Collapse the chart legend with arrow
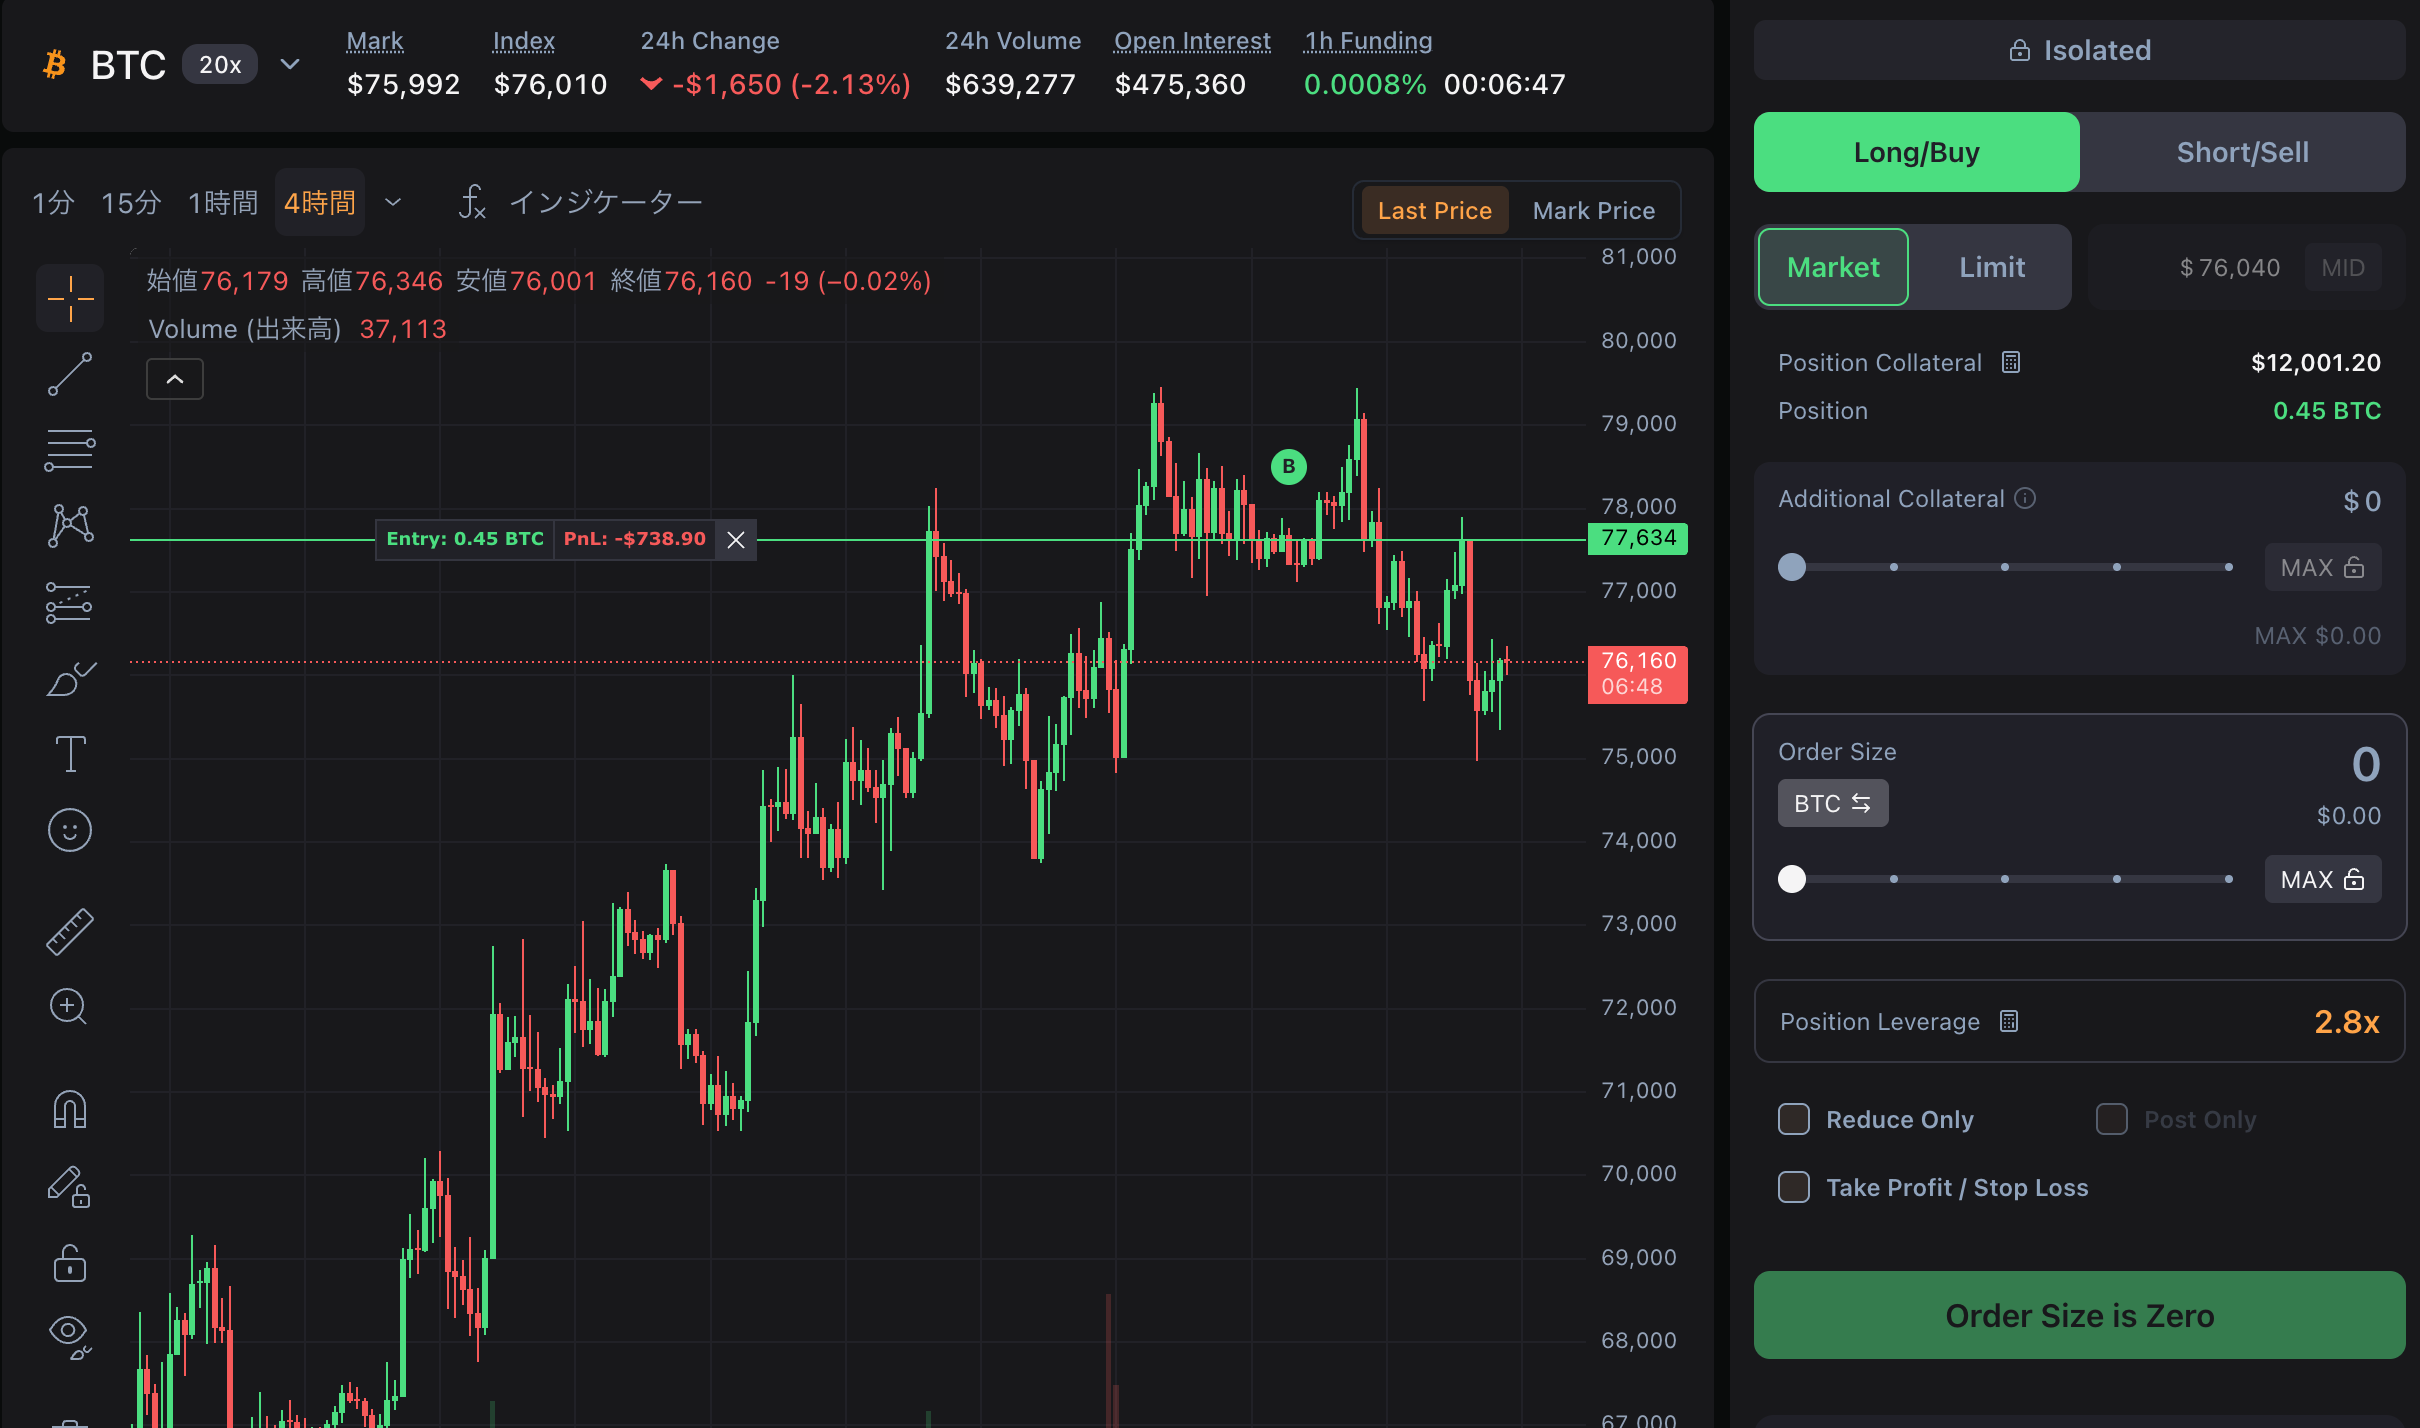Viewport: 2420px width, 1428px height. [175, 379]
